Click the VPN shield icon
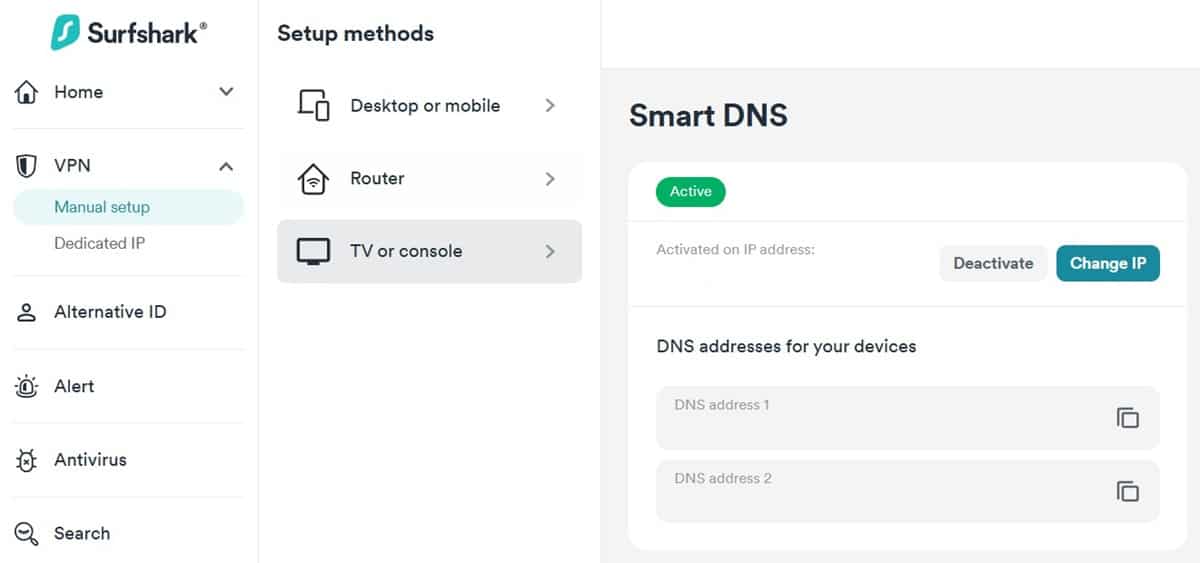Viewport: 1200px width, 563px height. point(27,166)
